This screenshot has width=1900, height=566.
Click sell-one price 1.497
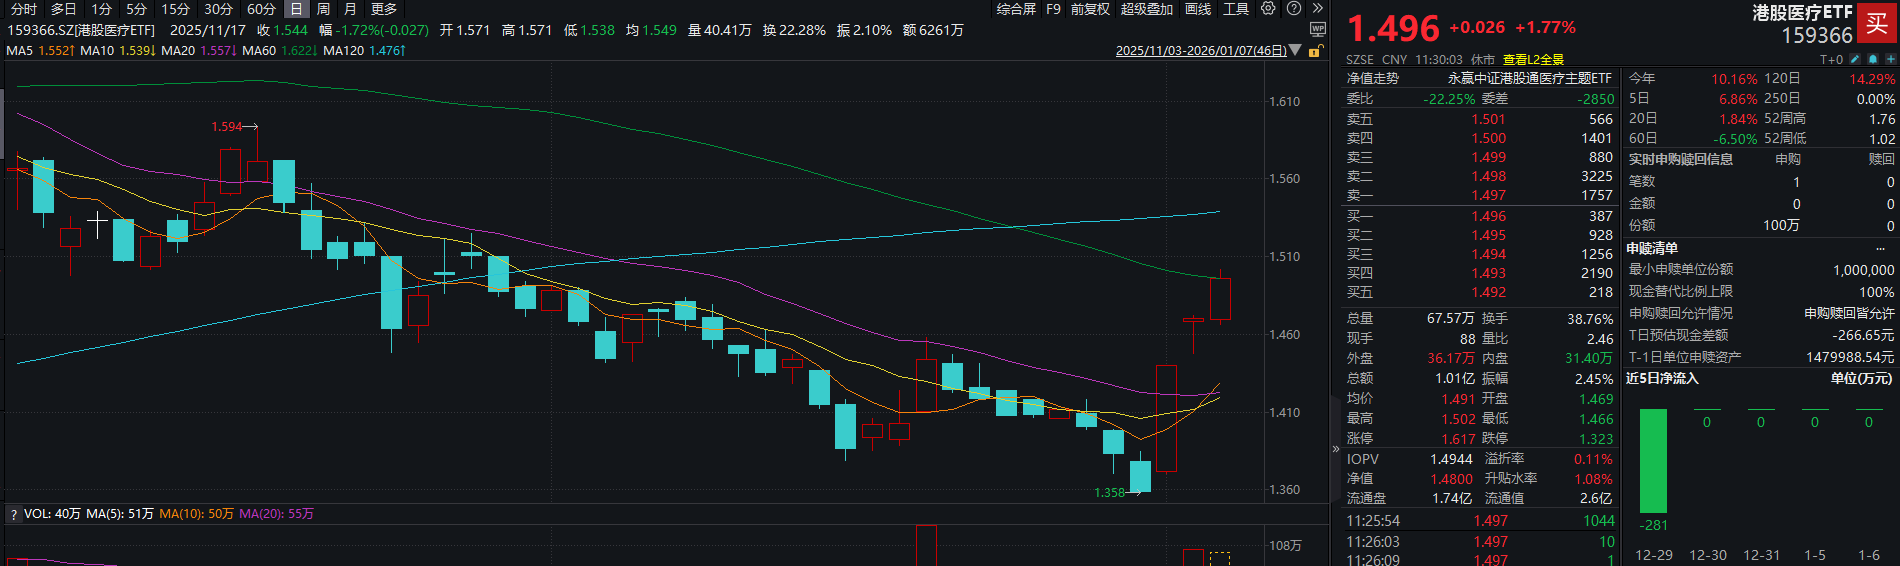point(1488,195)
